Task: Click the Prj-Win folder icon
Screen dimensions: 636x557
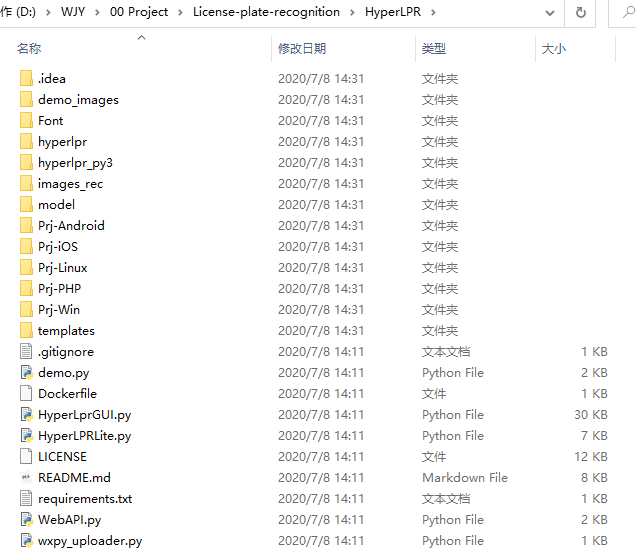Action: tap(26, 310)
